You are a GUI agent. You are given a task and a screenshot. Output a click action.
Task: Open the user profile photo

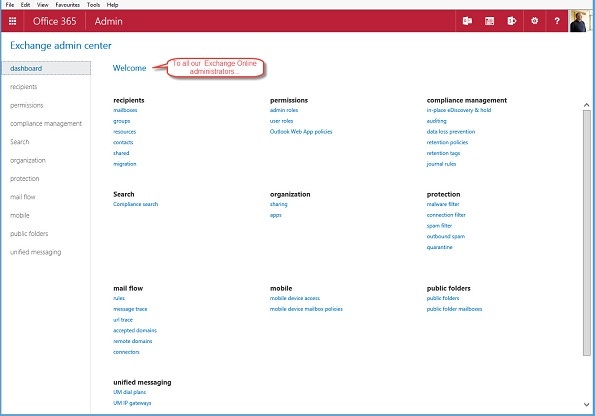tap(579, 21)
